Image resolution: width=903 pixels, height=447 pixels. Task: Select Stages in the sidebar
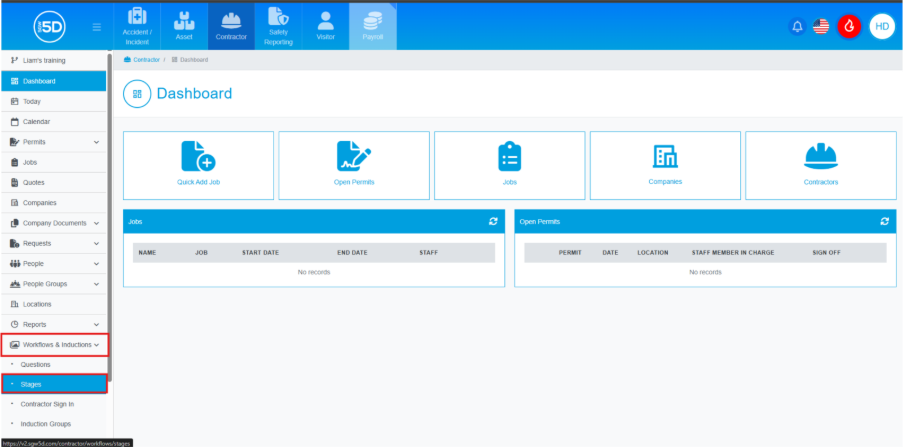(x=54, y=384)
